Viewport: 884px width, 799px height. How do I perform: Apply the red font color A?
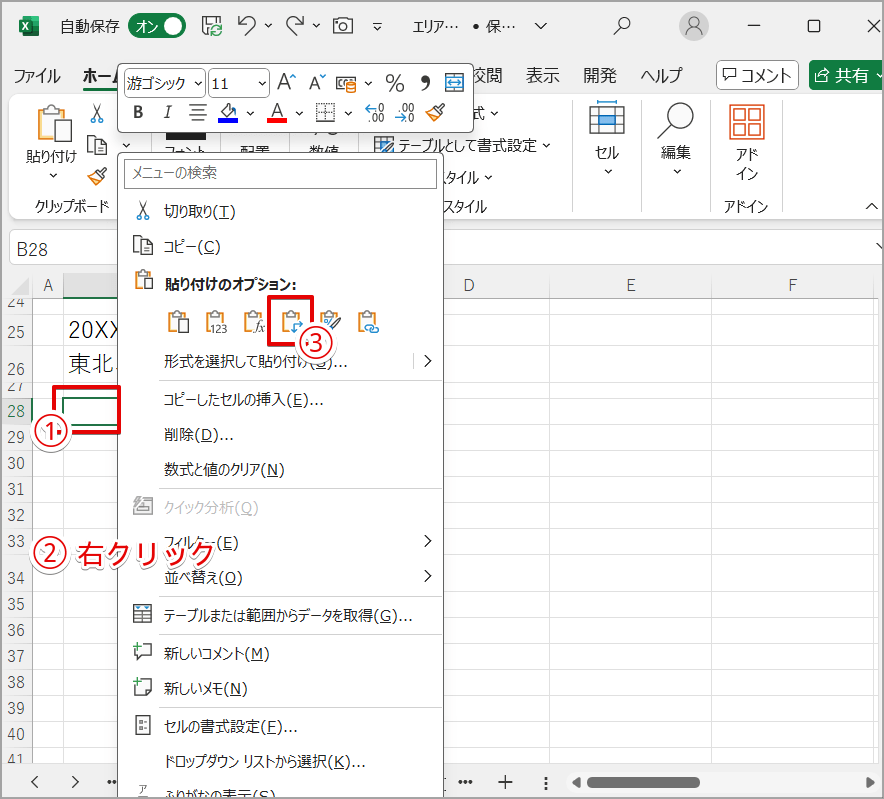[x=277, y=112]
